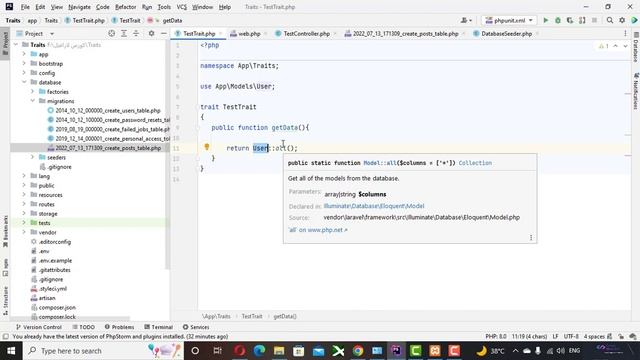640x360 pixels.
Task: Open the phpunit.xml run configuration dropdown
Action: (x=509, y=20)
